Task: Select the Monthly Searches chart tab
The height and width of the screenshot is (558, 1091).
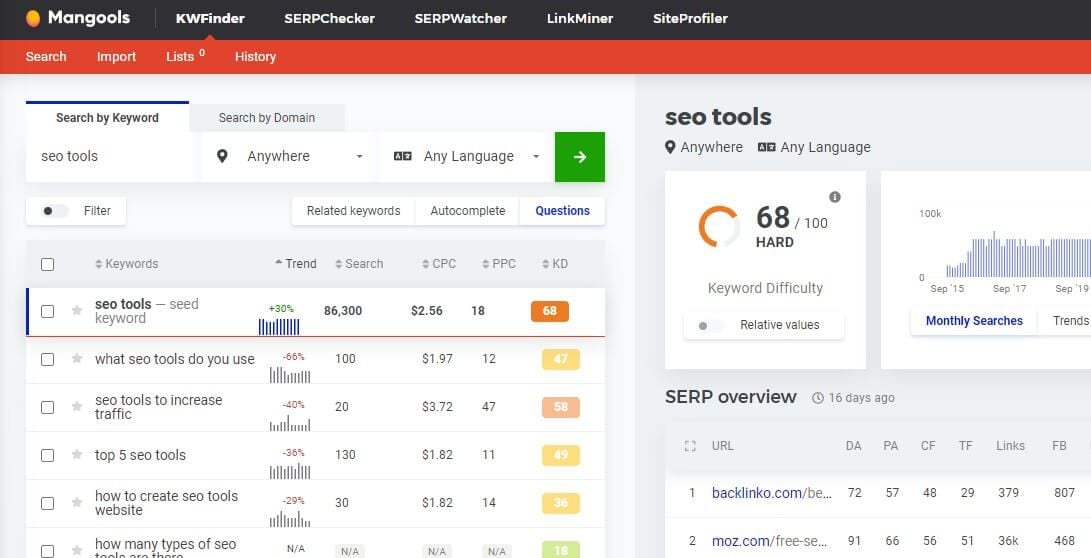Action: coord(974,321)
